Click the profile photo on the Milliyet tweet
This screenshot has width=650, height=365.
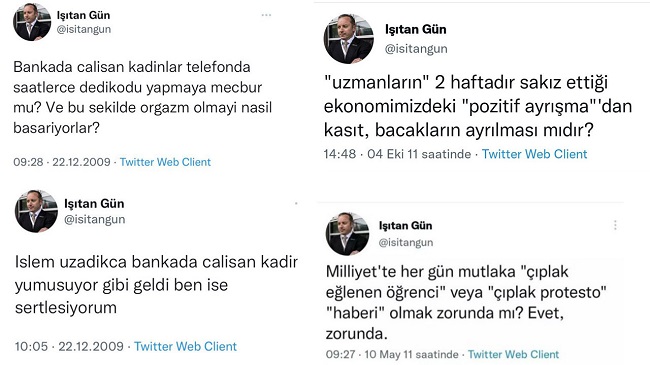(347, 234)
